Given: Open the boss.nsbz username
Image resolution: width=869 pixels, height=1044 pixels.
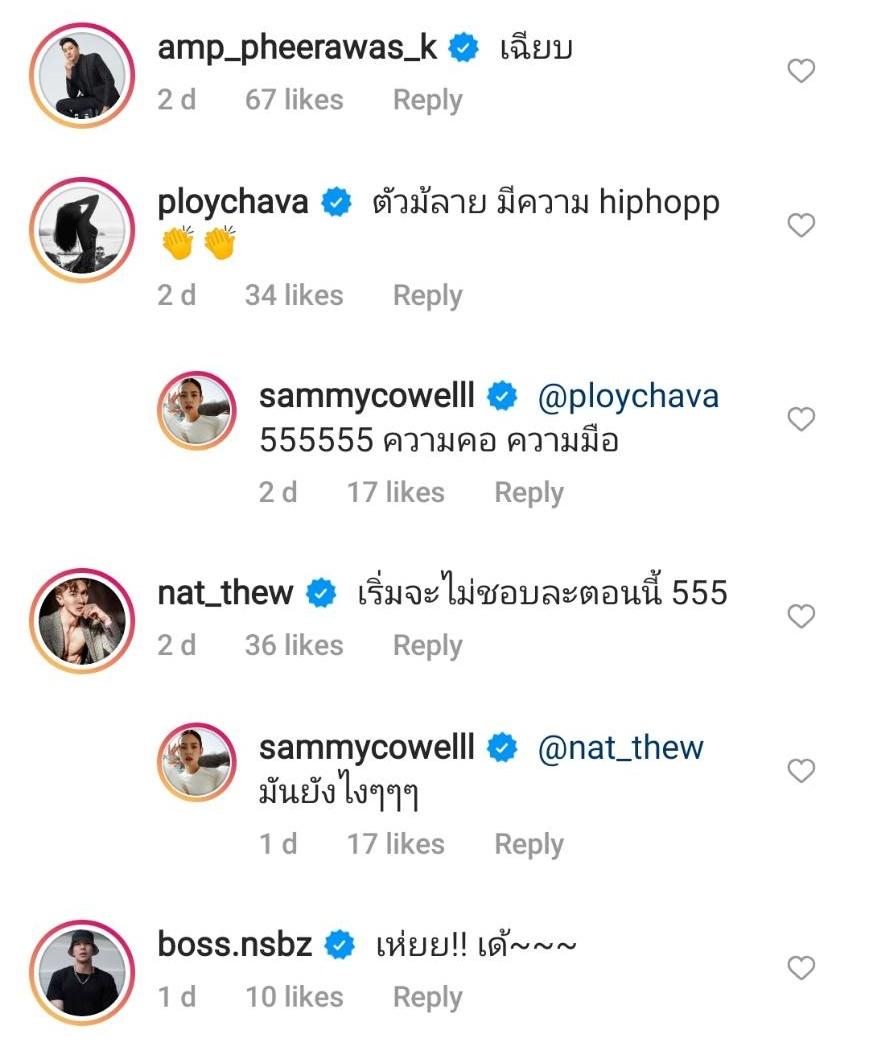Looking at the screenshot, I should point(235,944).
